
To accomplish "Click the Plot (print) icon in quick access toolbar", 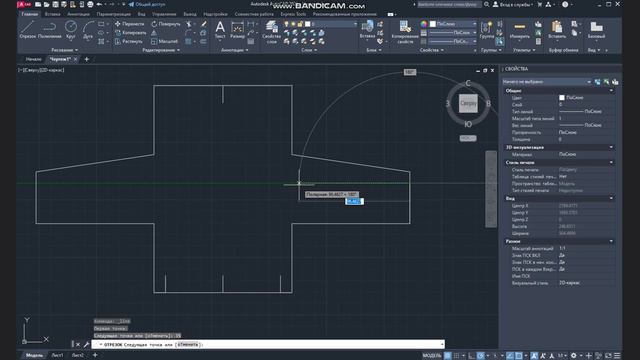I will (90, 4).
